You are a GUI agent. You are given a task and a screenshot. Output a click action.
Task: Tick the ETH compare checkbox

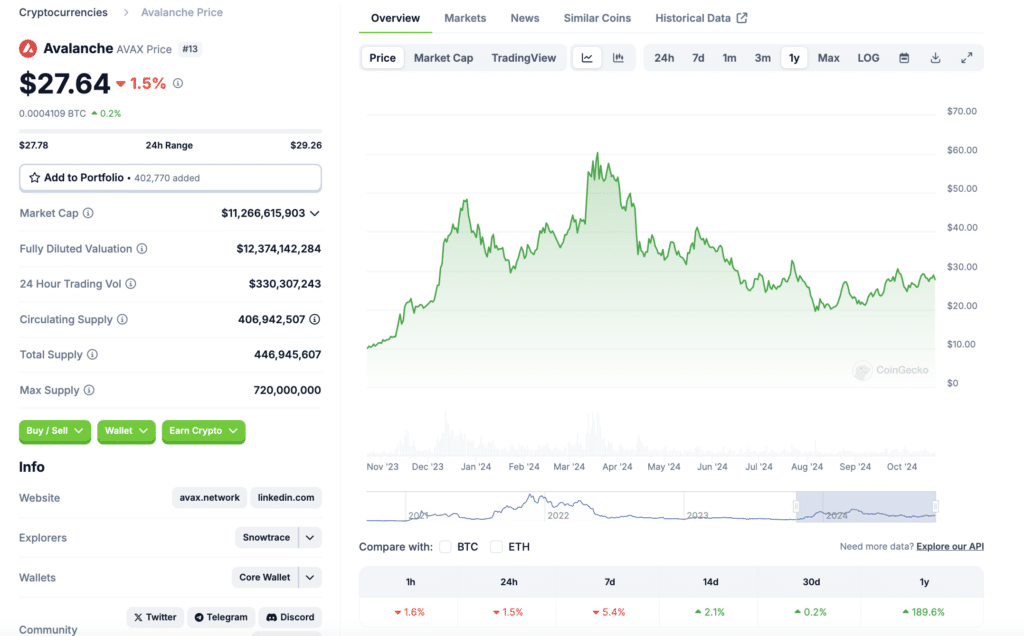point(496,547)
